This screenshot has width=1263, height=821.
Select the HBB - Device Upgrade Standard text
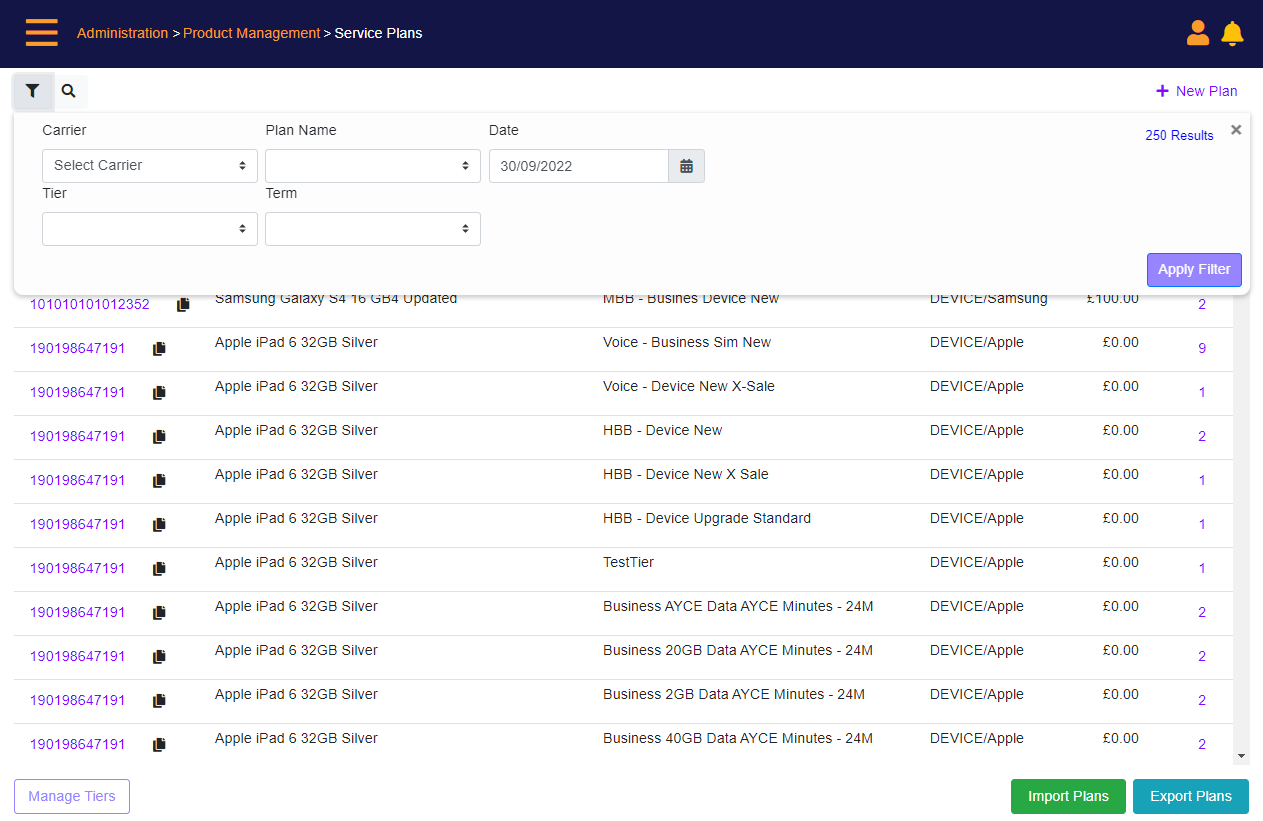707,519
